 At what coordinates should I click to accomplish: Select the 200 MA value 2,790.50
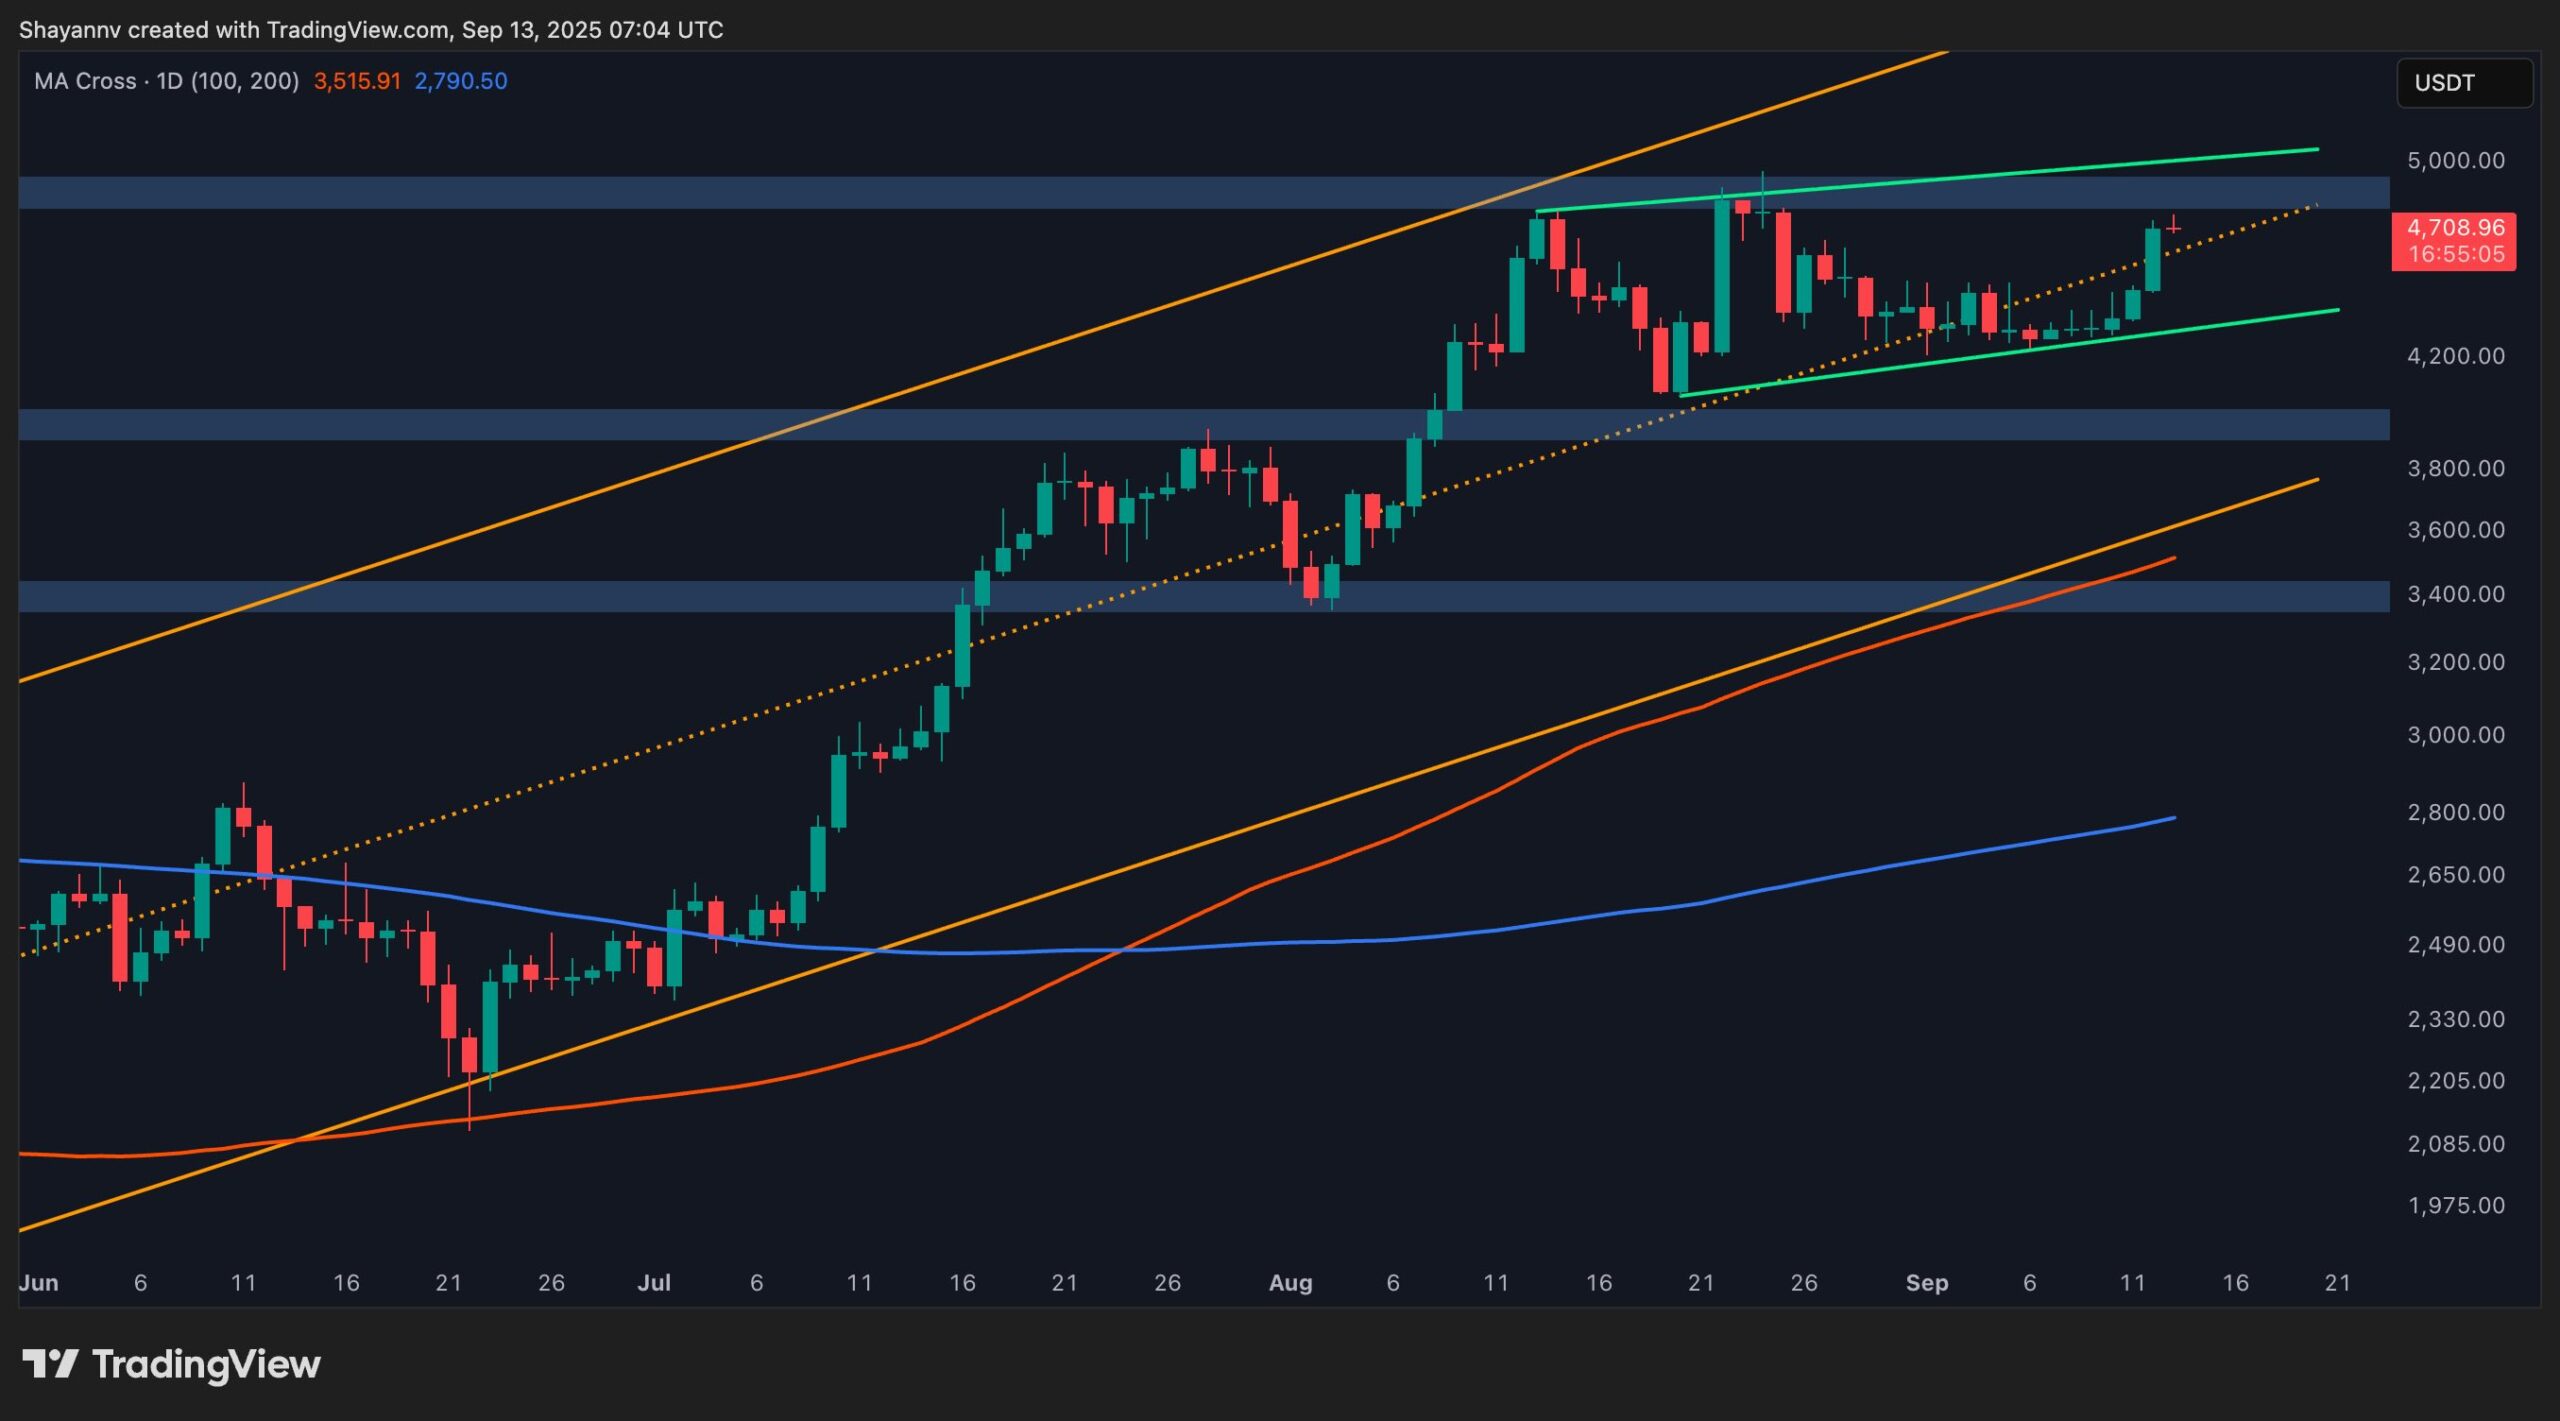coord(461,81)
